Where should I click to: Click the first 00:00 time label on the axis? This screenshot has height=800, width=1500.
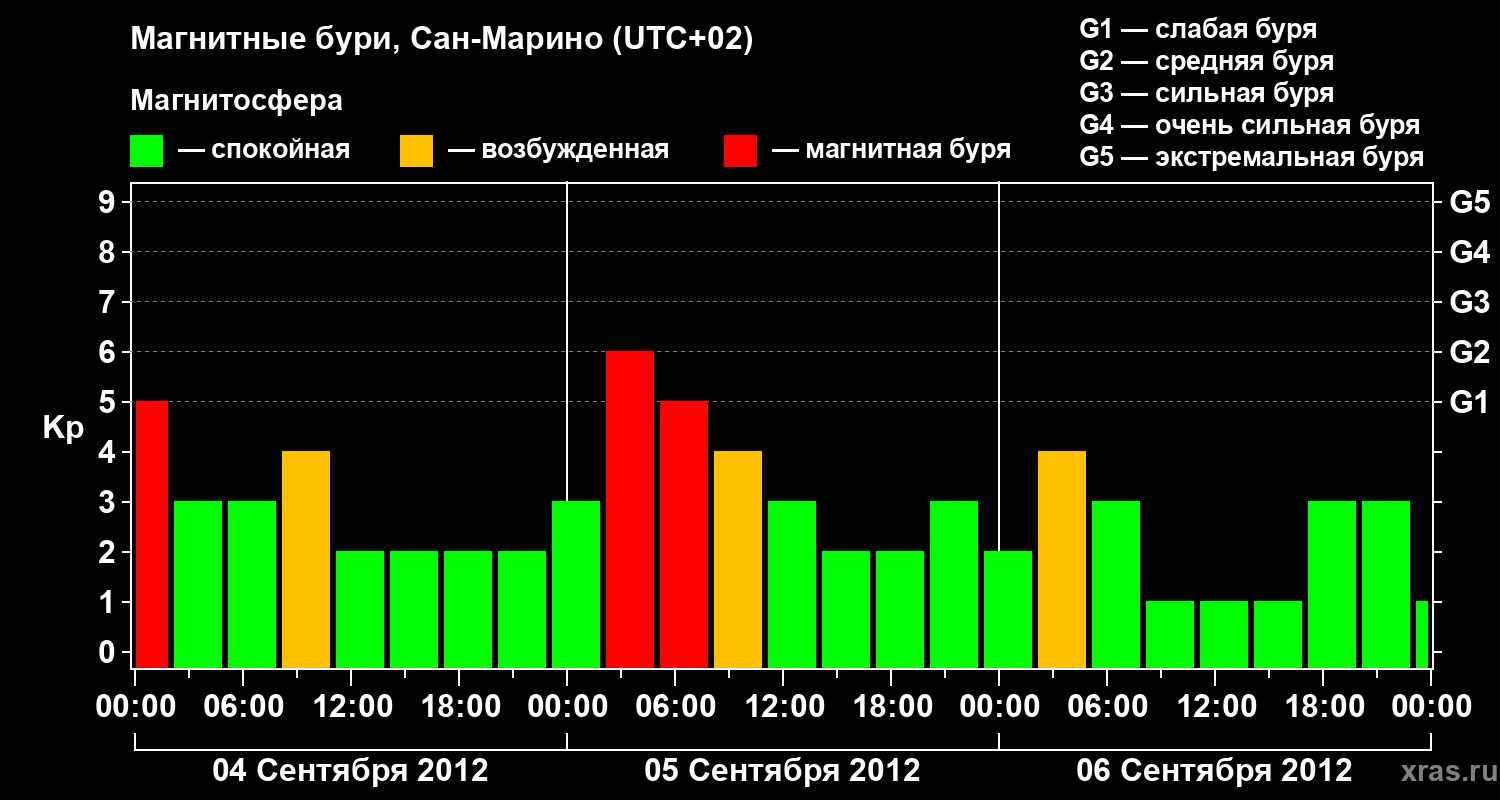pos(135,707)
